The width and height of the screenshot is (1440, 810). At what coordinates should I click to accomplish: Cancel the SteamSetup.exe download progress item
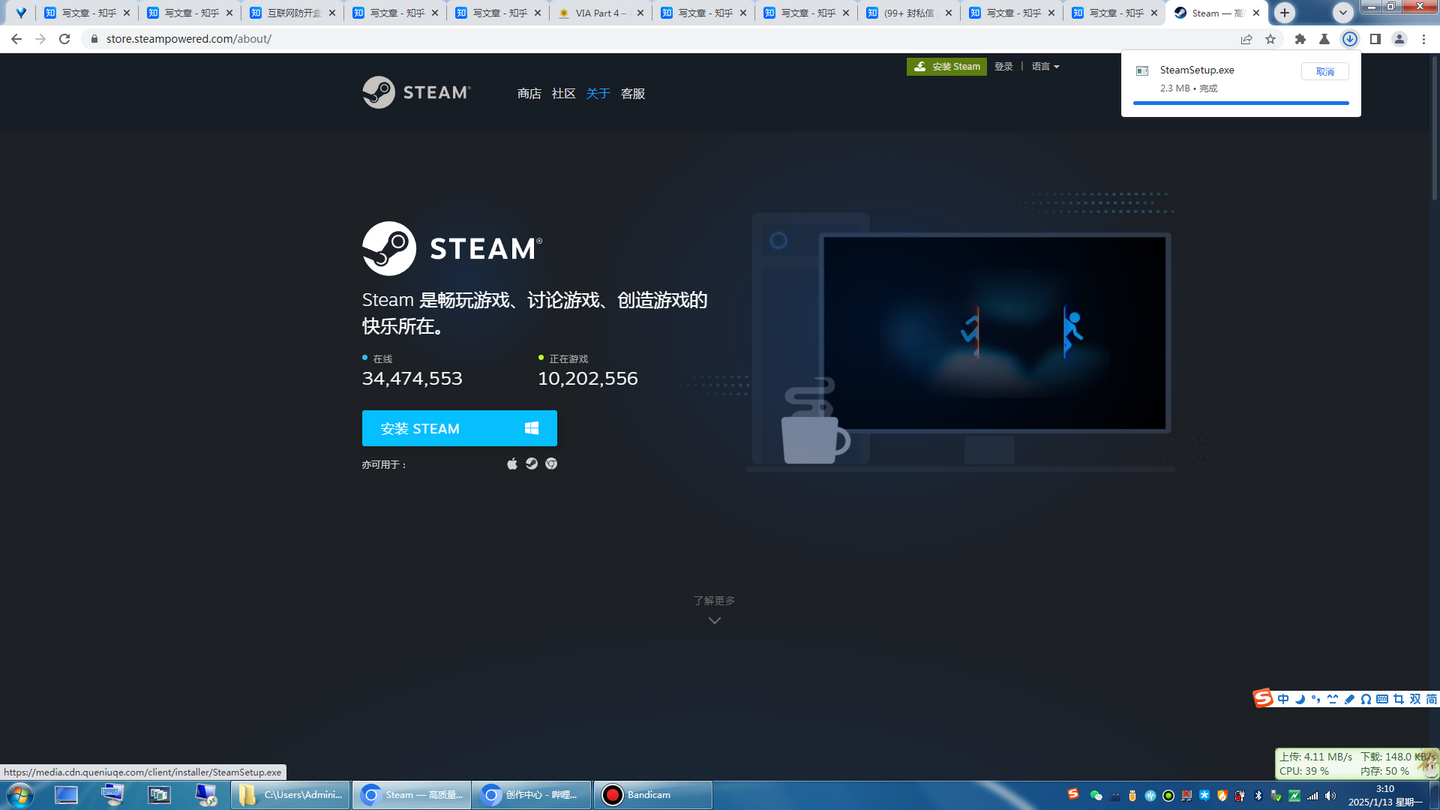tap(1324, 71)
